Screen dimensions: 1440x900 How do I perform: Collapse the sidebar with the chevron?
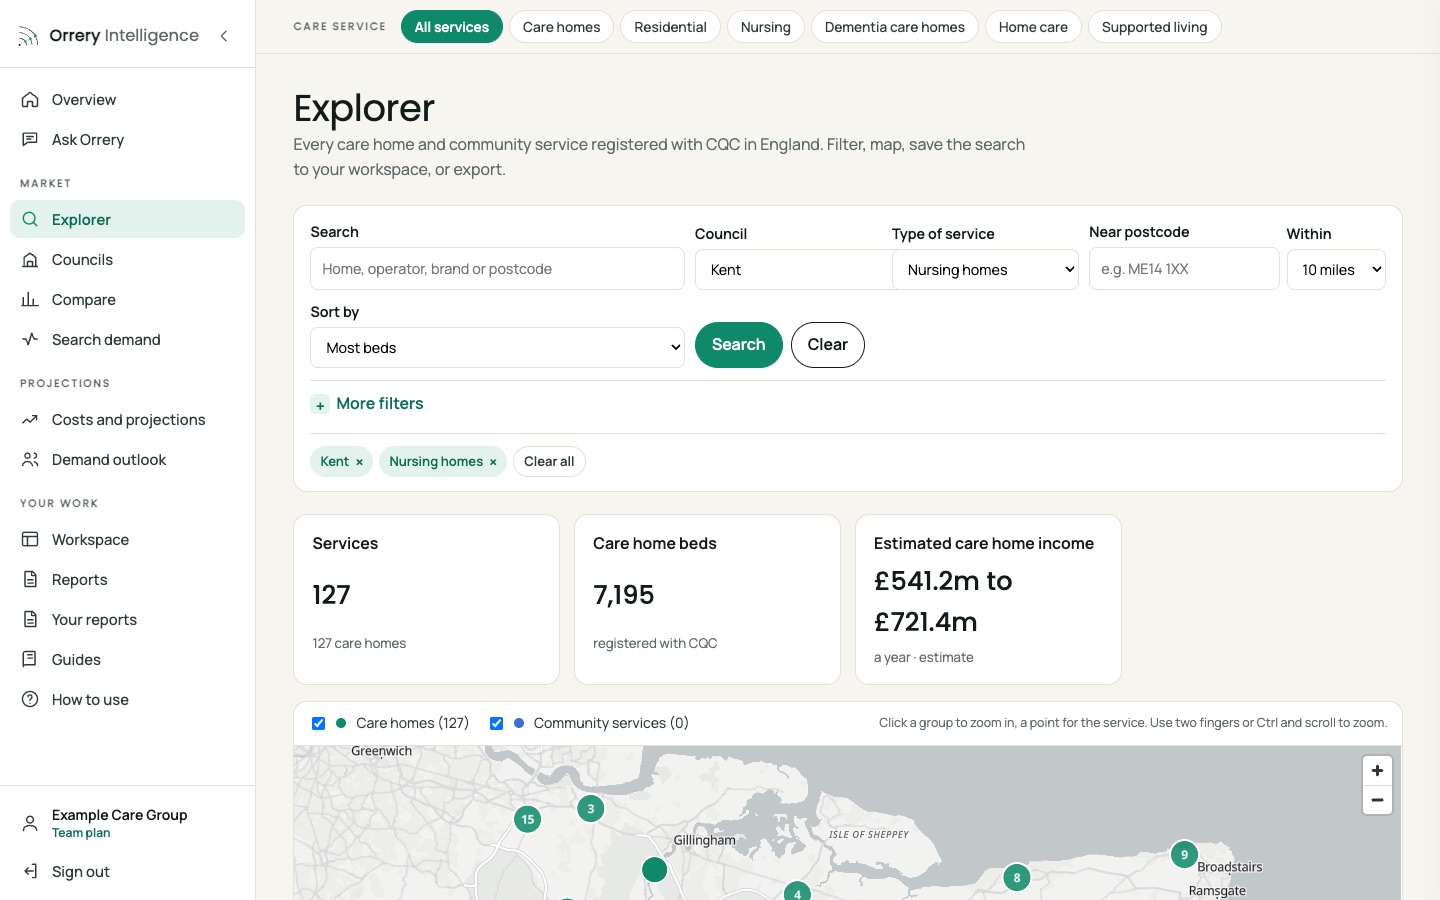coord(224,36)
